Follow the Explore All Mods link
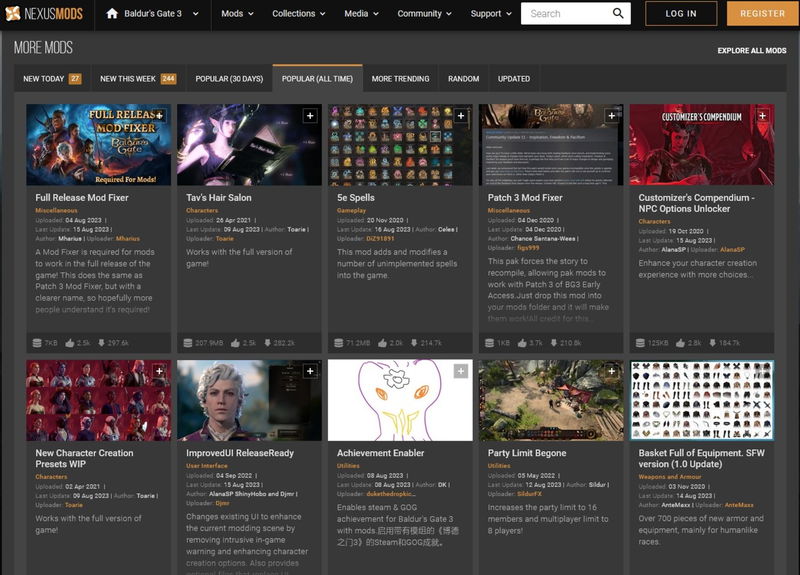Viewport: 800px width, 575px height. click(751, 50)
